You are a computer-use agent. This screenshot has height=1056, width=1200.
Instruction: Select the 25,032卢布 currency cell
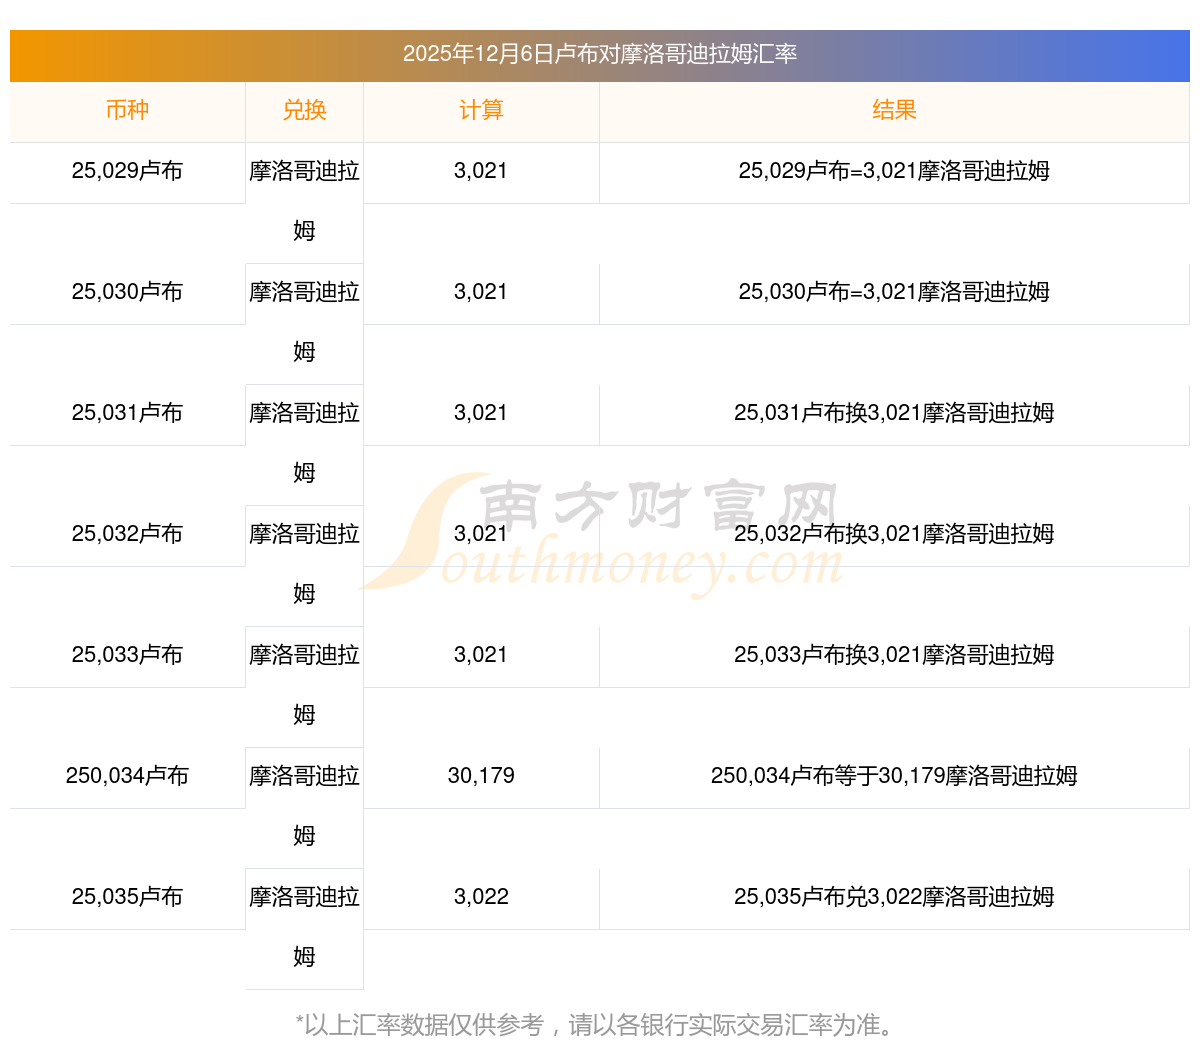tap(127, 534)
